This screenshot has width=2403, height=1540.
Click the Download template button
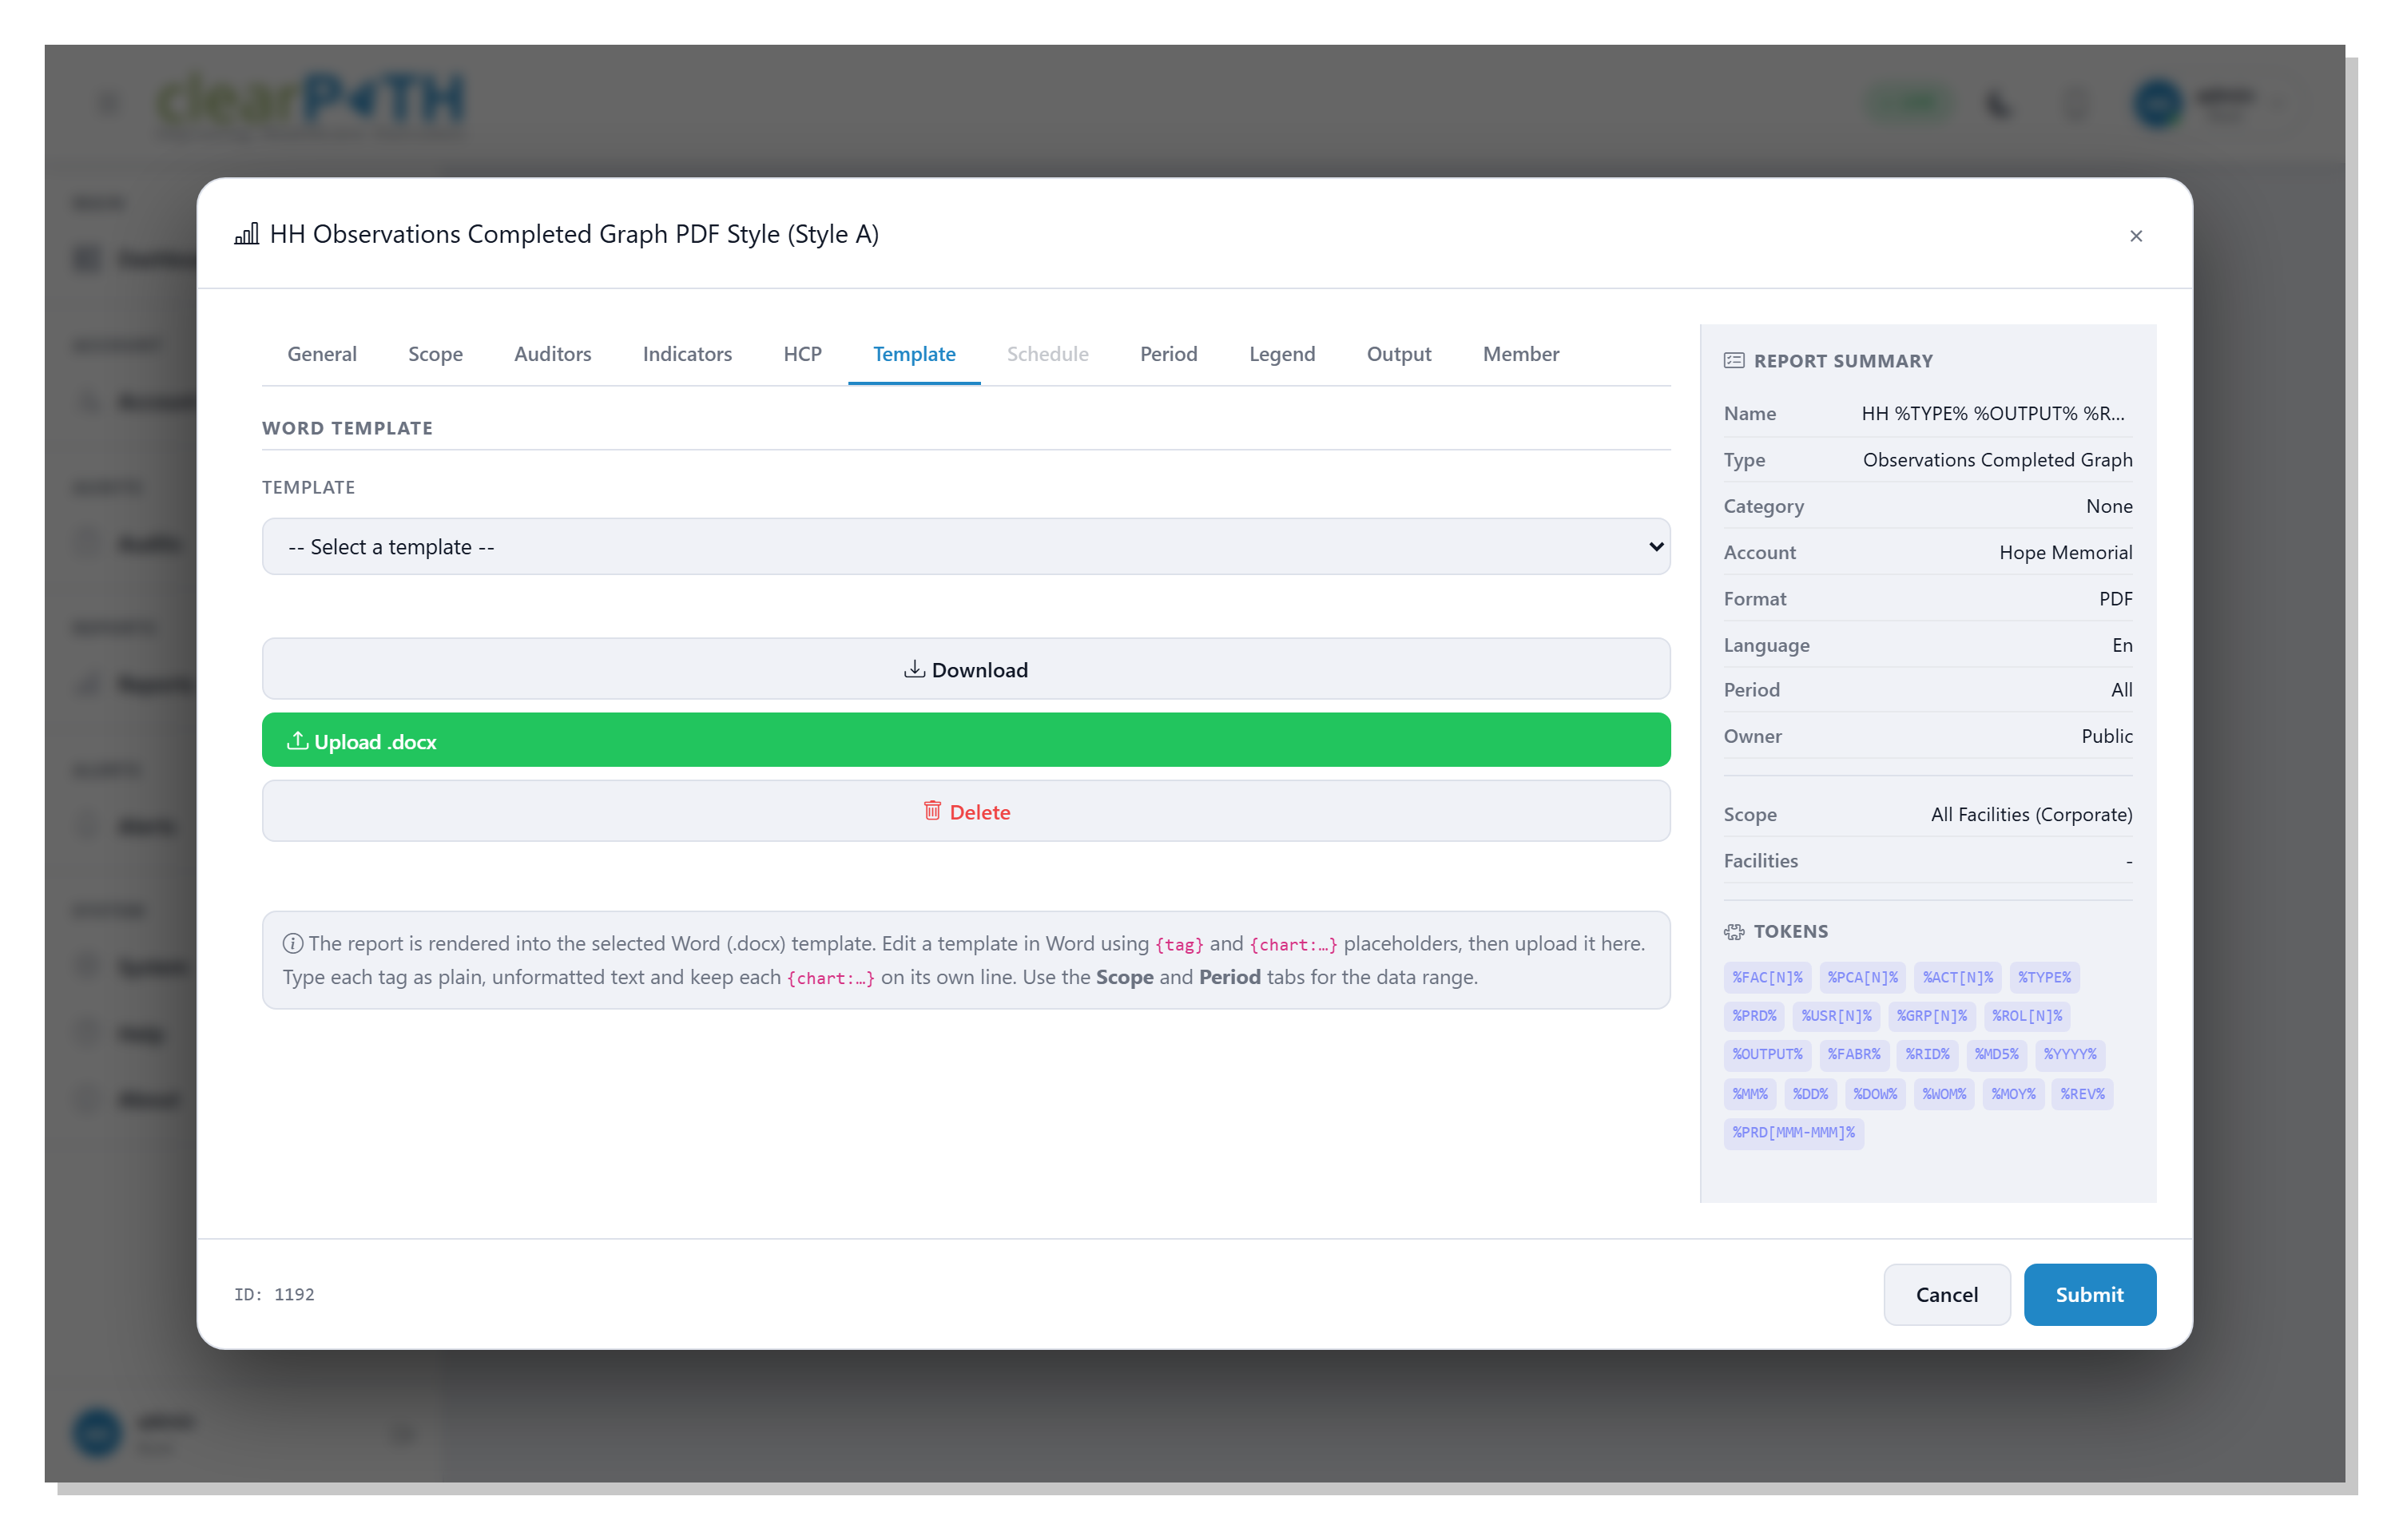tap(965, 669)
